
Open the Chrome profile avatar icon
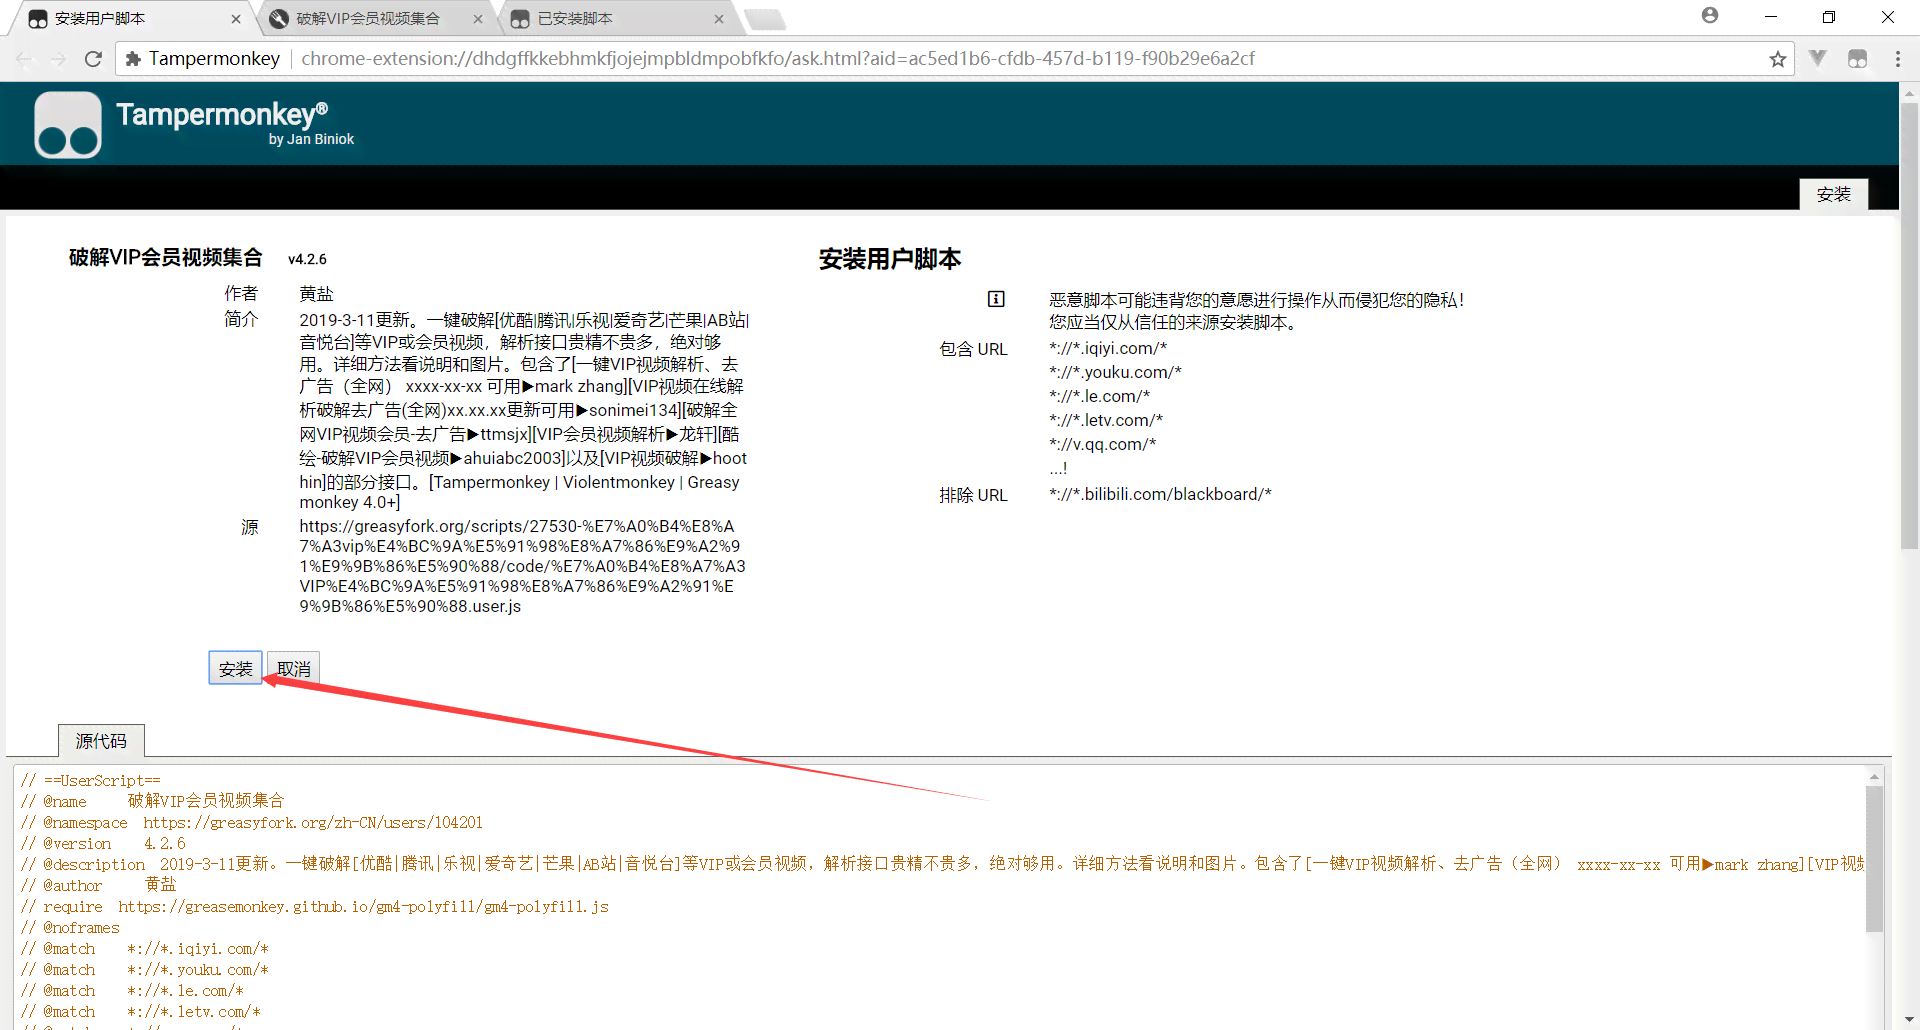pos(1710,16)
